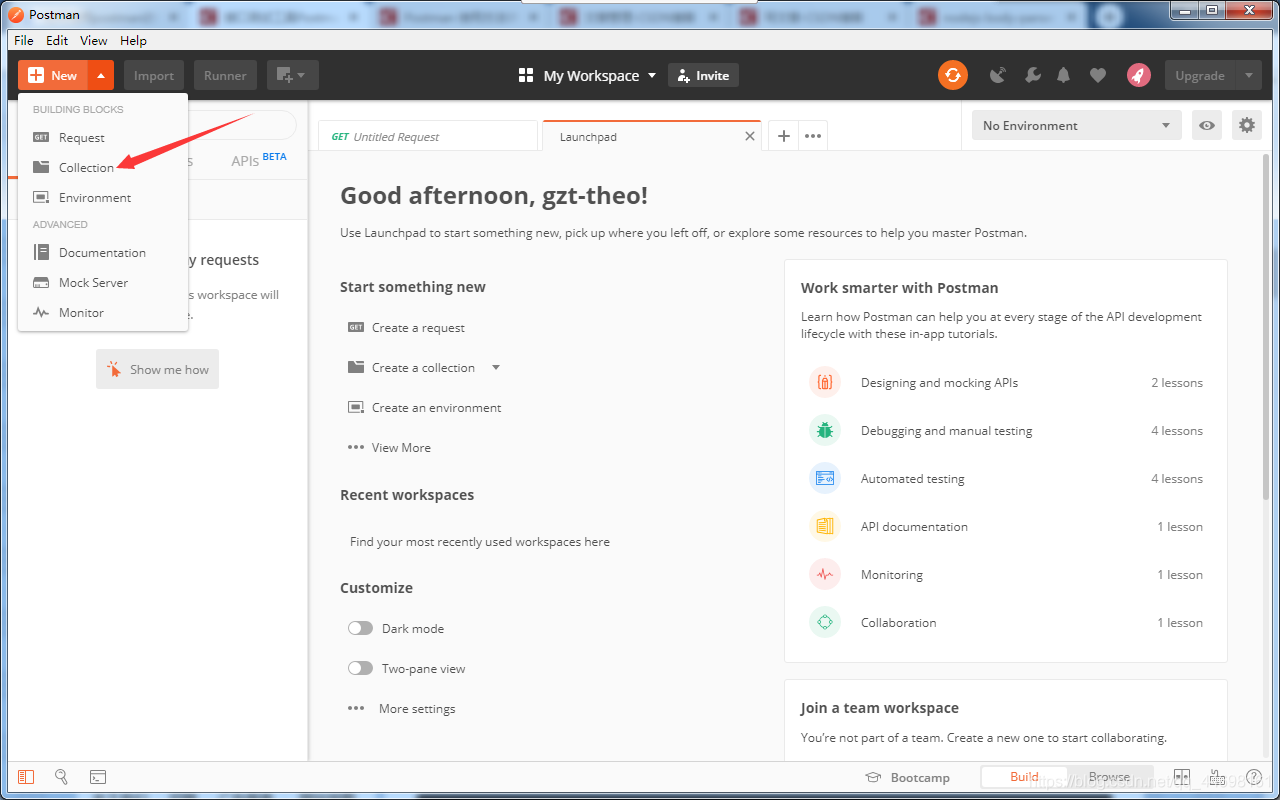Toggle the Dark mode switch

pyautogui.click(x=360, y=628)
